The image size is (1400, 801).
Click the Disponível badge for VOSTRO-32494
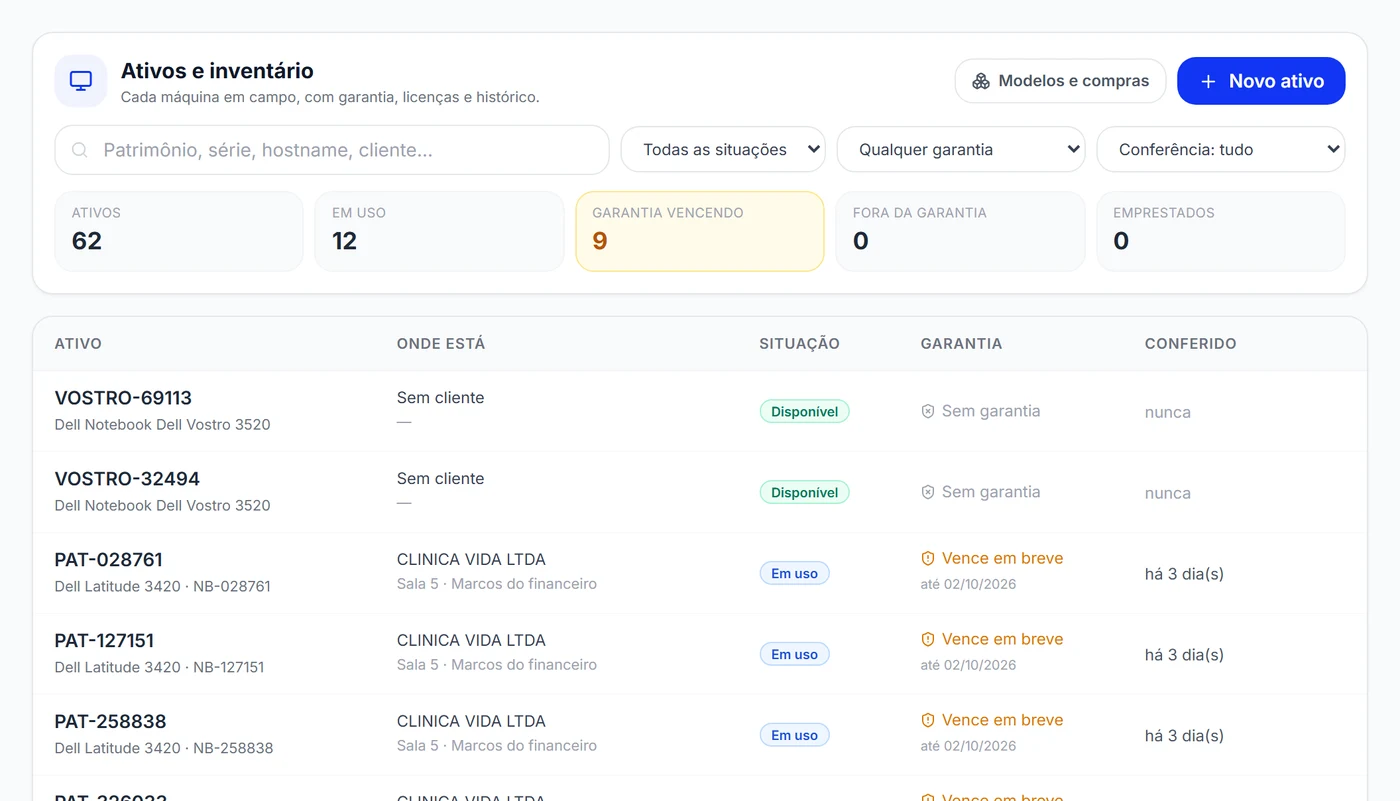pyautogui.click(x=804, y=492)
